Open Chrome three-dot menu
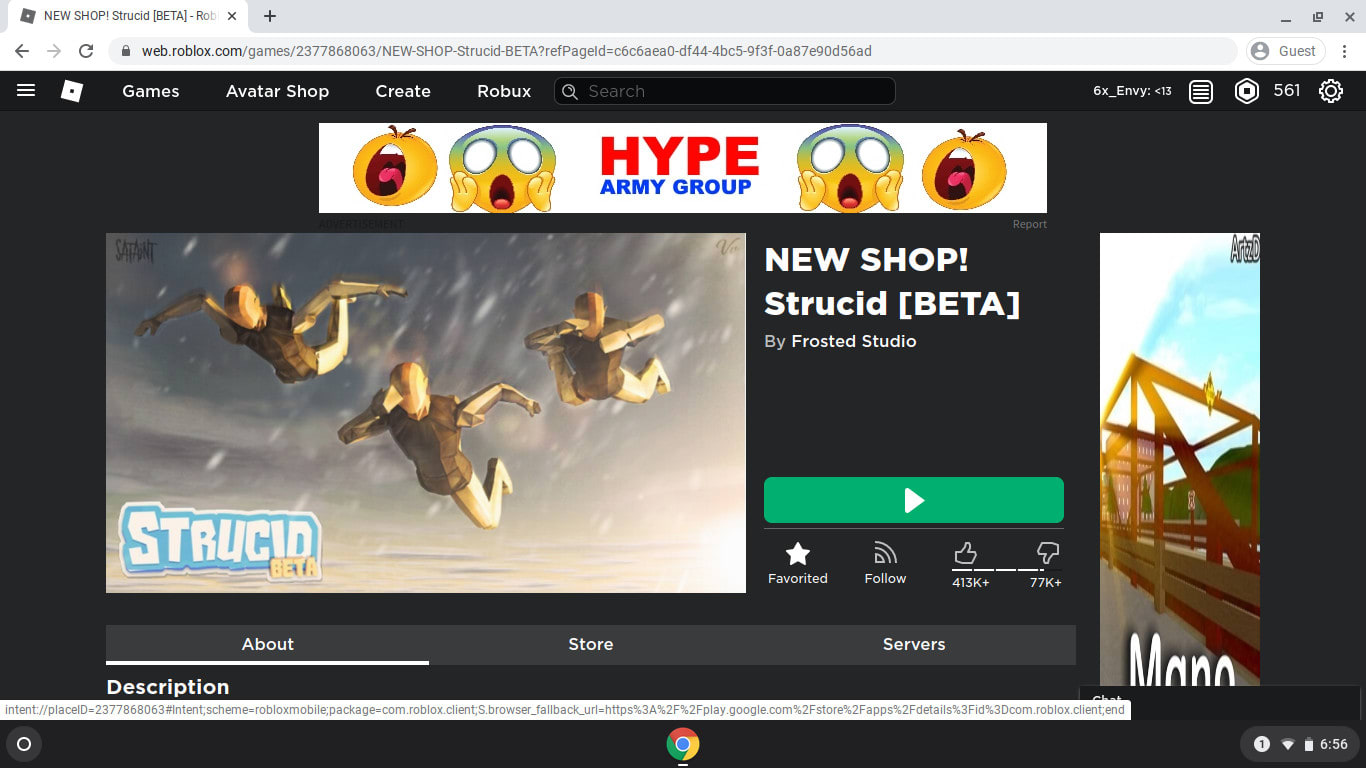The image size is (1366, 768). click(x=1344, y=51)
